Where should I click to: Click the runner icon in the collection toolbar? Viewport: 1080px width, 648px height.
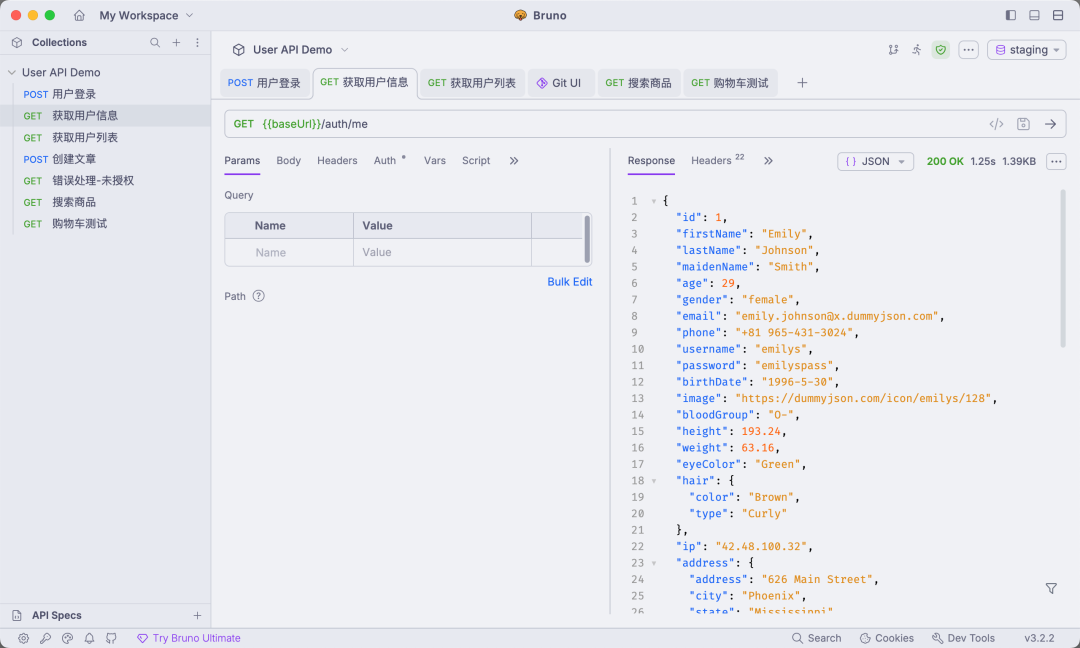point(917,50)
